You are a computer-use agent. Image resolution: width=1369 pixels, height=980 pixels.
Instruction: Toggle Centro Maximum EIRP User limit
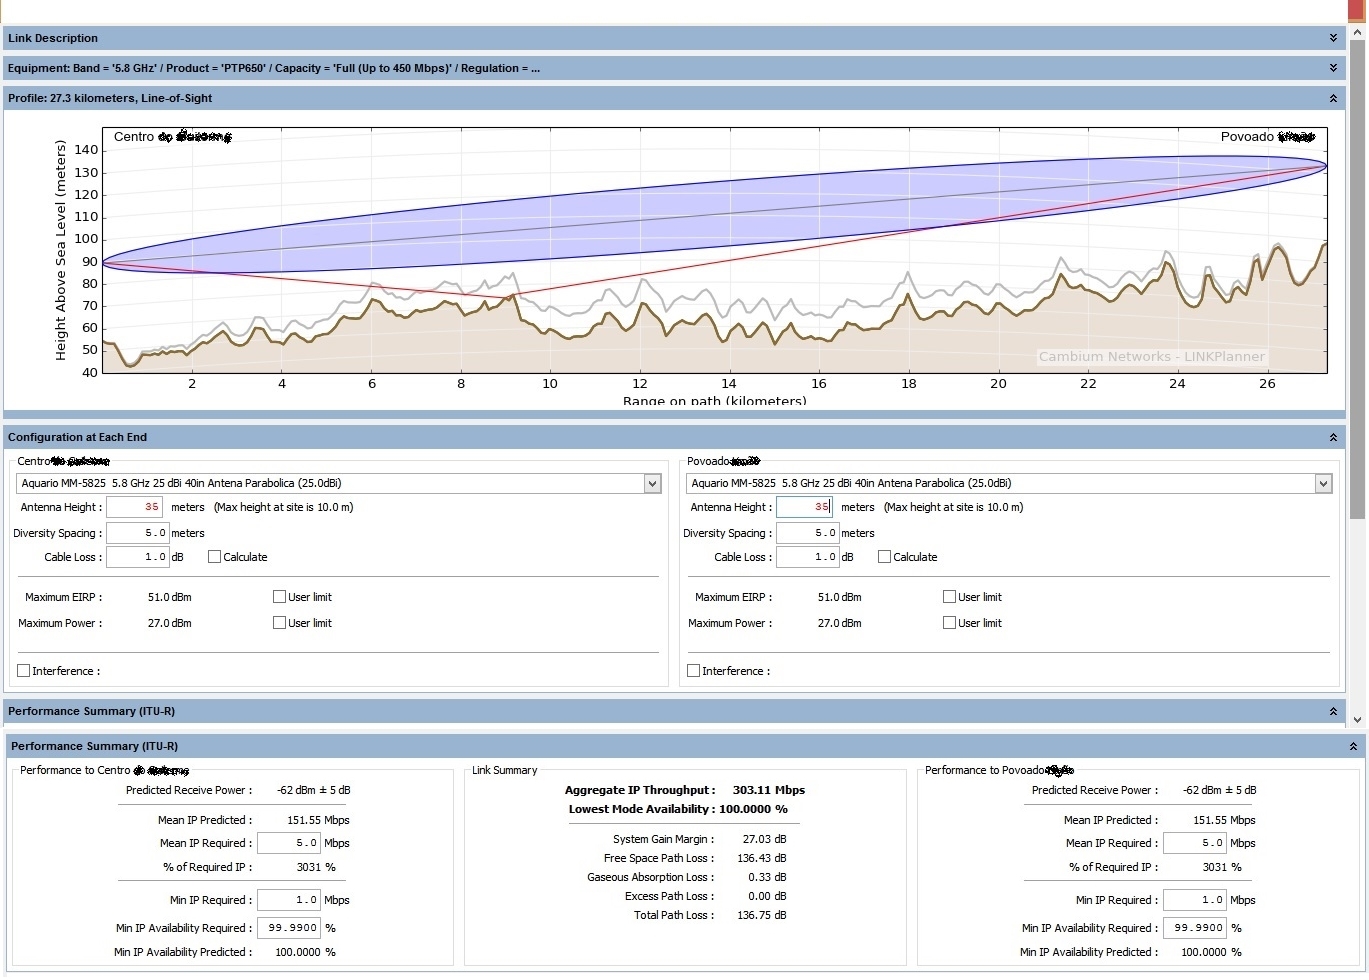tap(279, 597)
